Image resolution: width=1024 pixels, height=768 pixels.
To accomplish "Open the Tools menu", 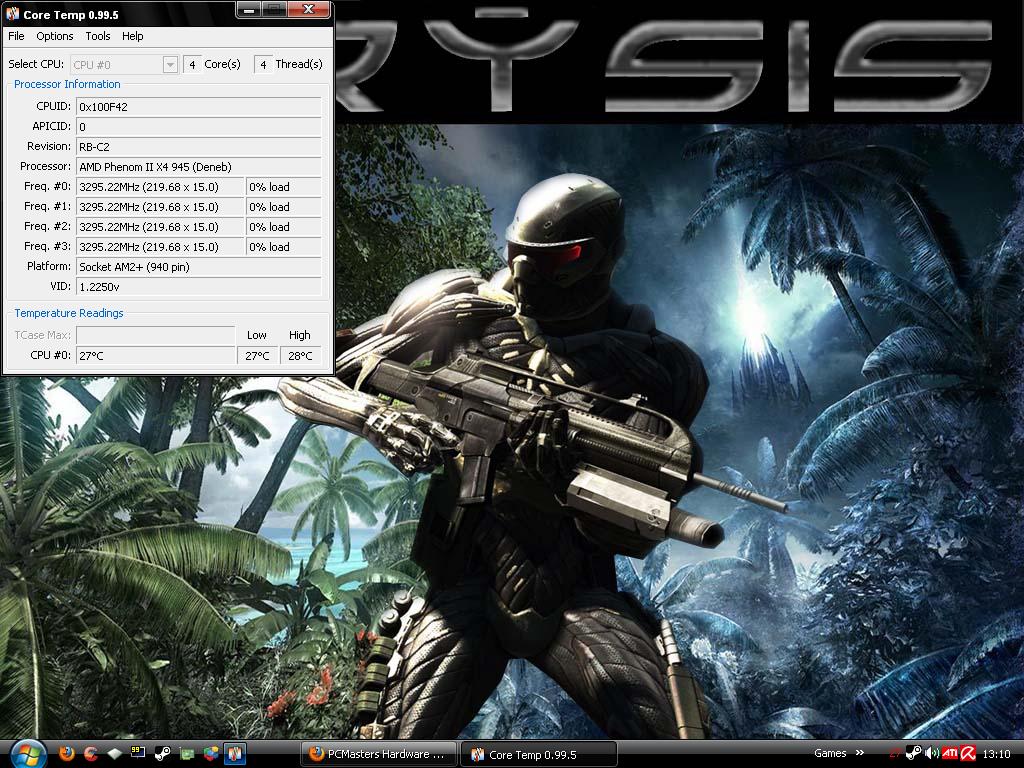I will [x=98, y=36].
